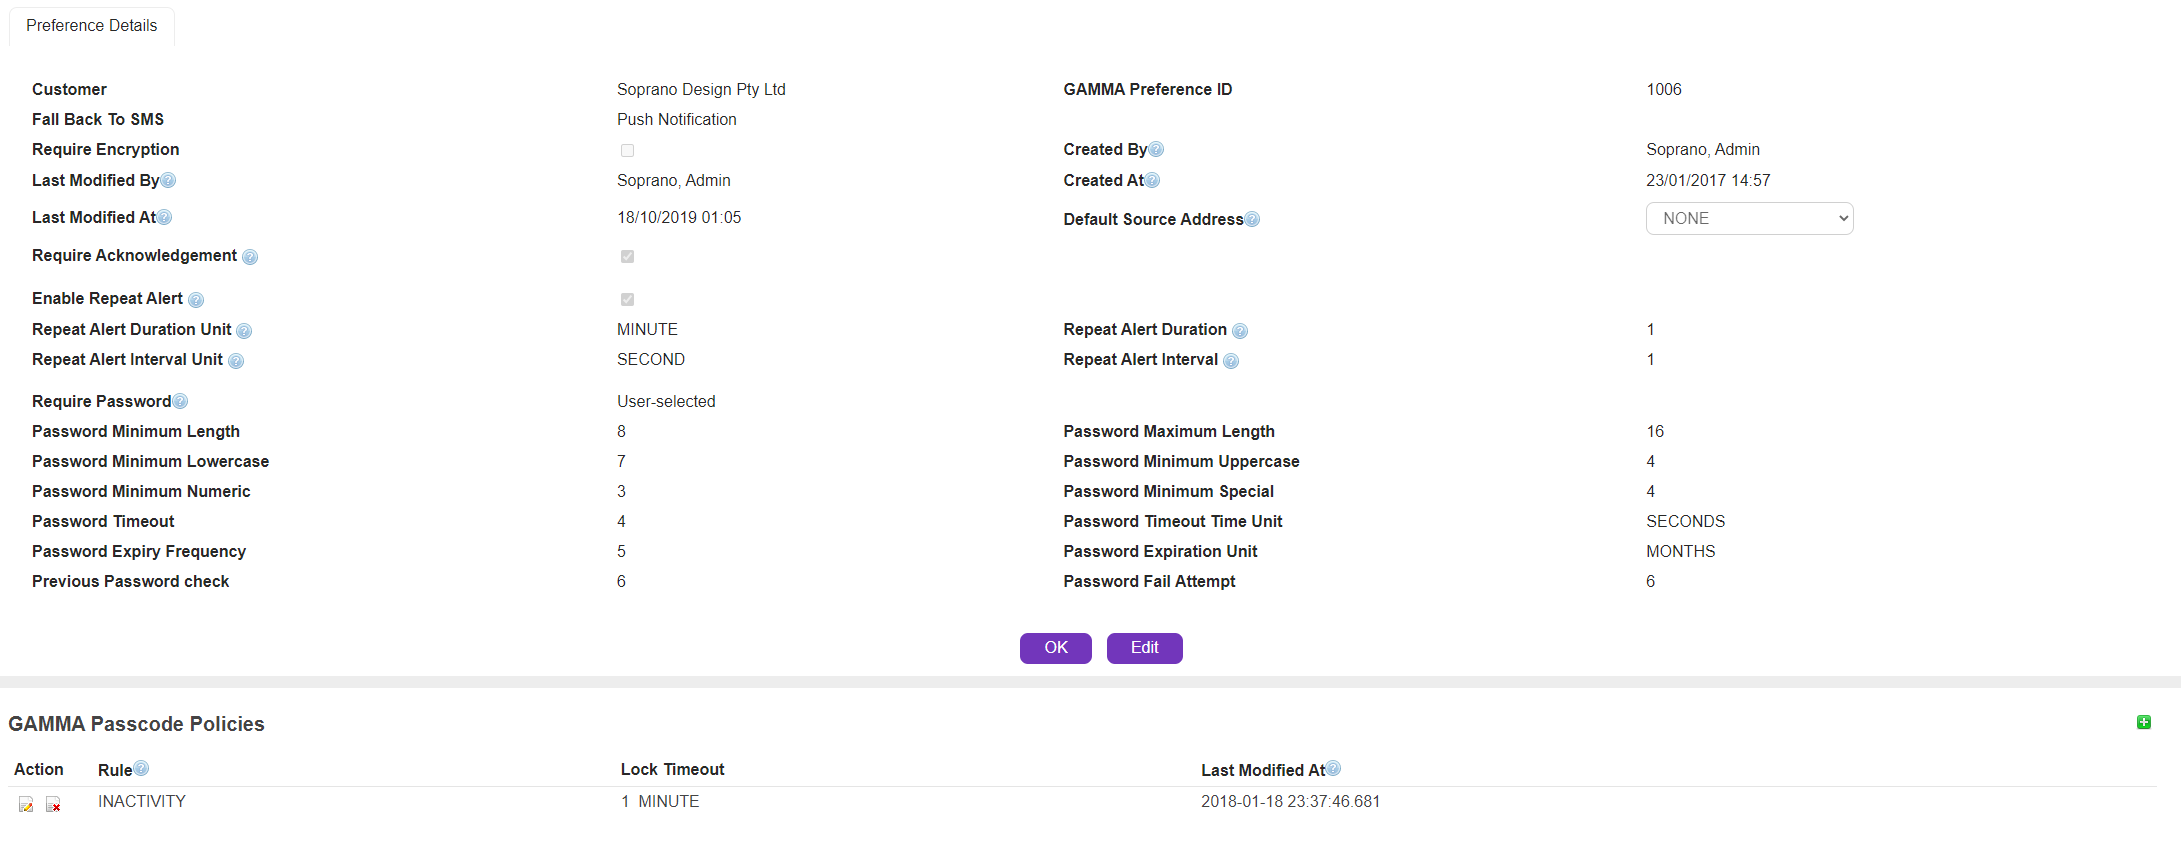The width and height of the screenshot is (2181, 846).
Task: Toggle the Require Encryption checkbox
Action: click(x=627, y=150)
